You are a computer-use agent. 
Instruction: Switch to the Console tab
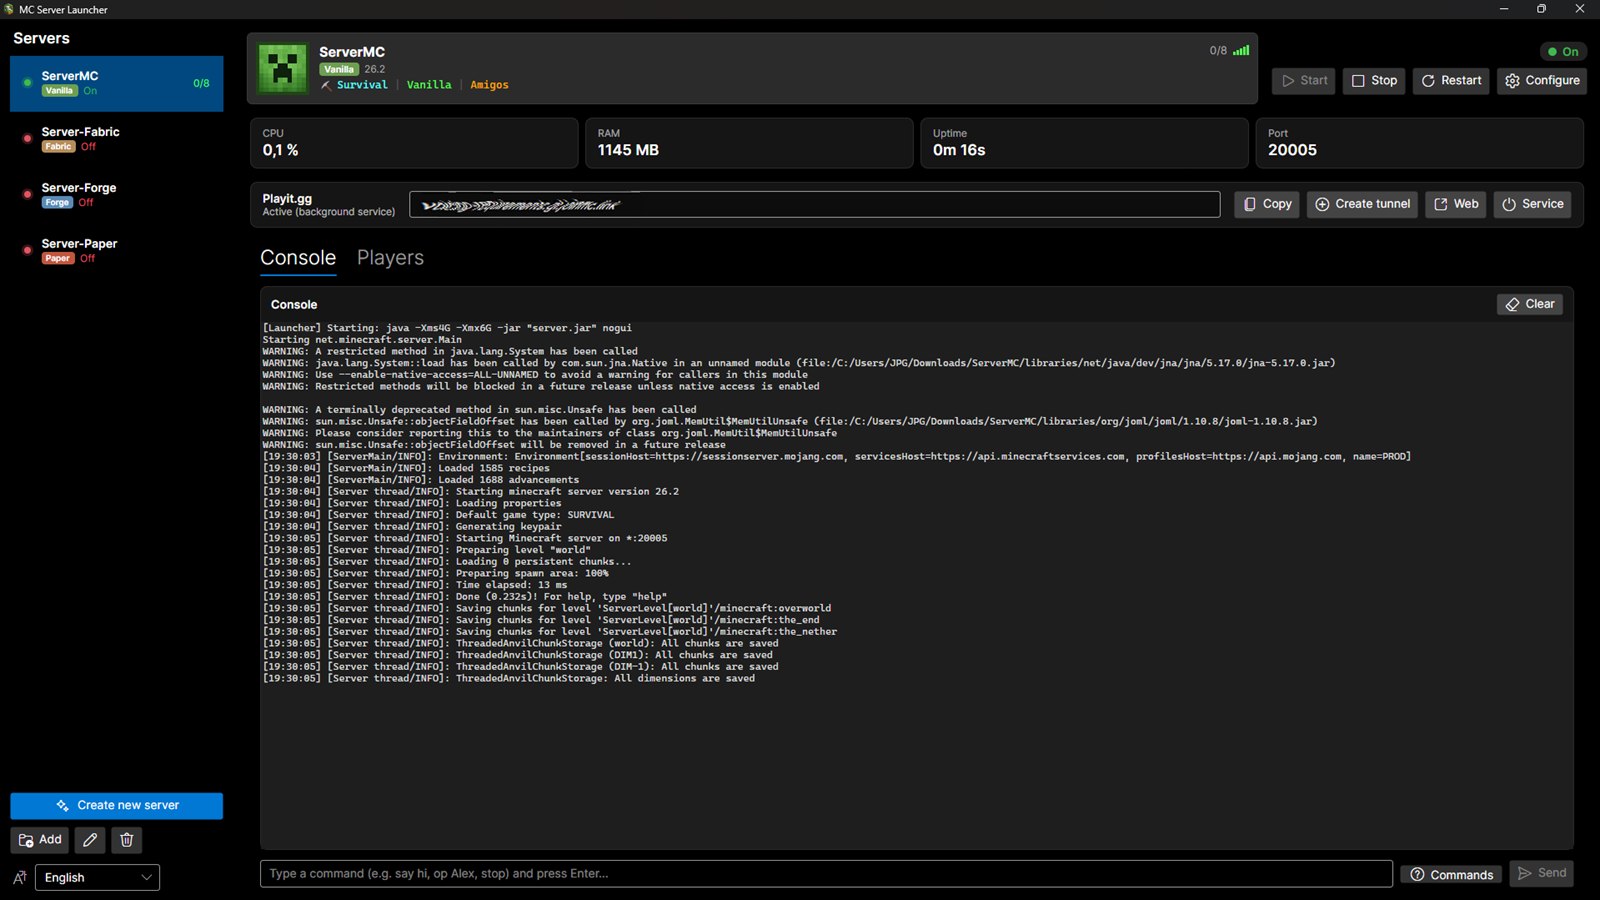pos(298,258)
